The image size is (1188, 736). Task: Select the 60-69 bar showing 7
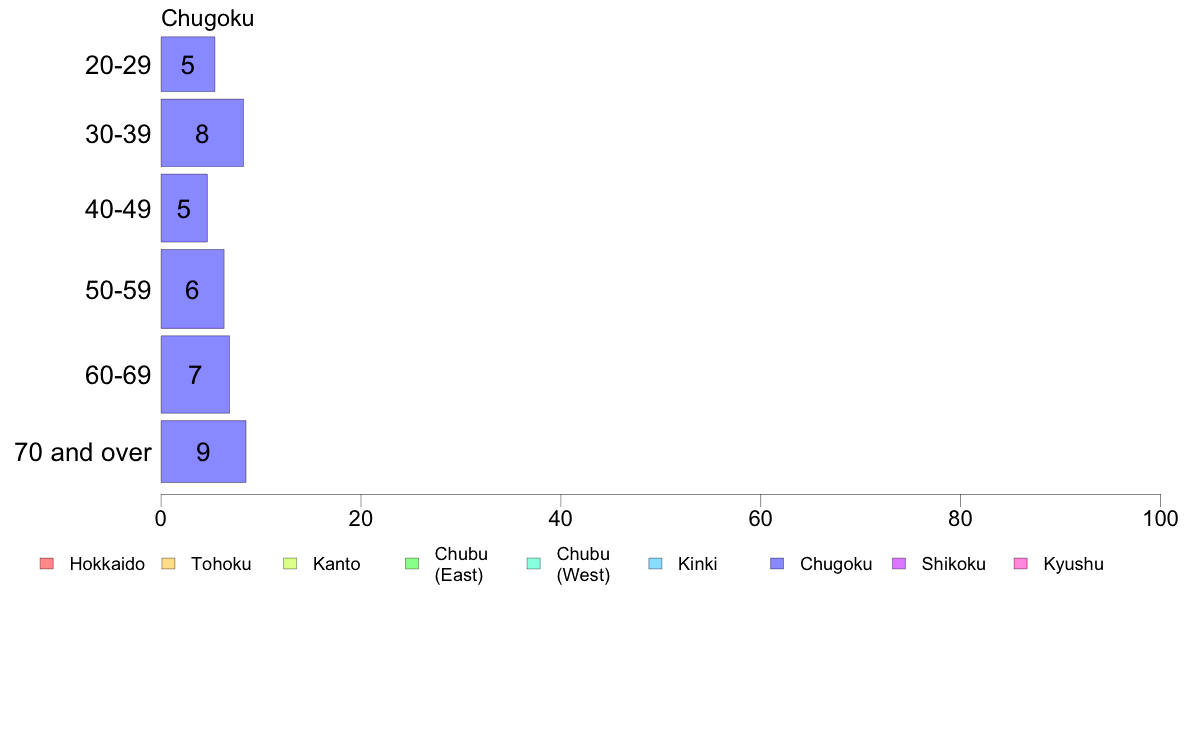(195, 374)
